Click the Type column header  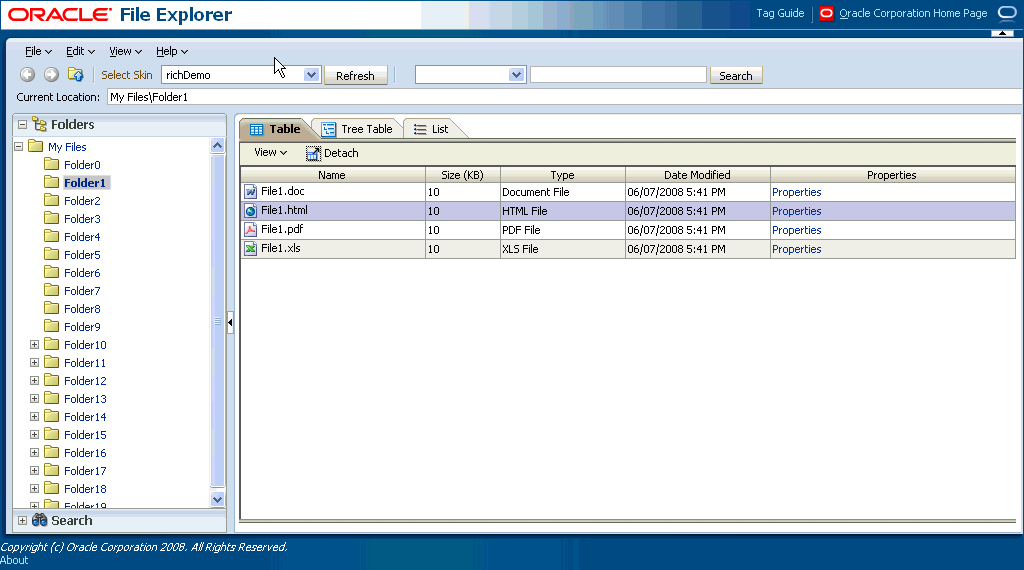[x=562, y=175]
